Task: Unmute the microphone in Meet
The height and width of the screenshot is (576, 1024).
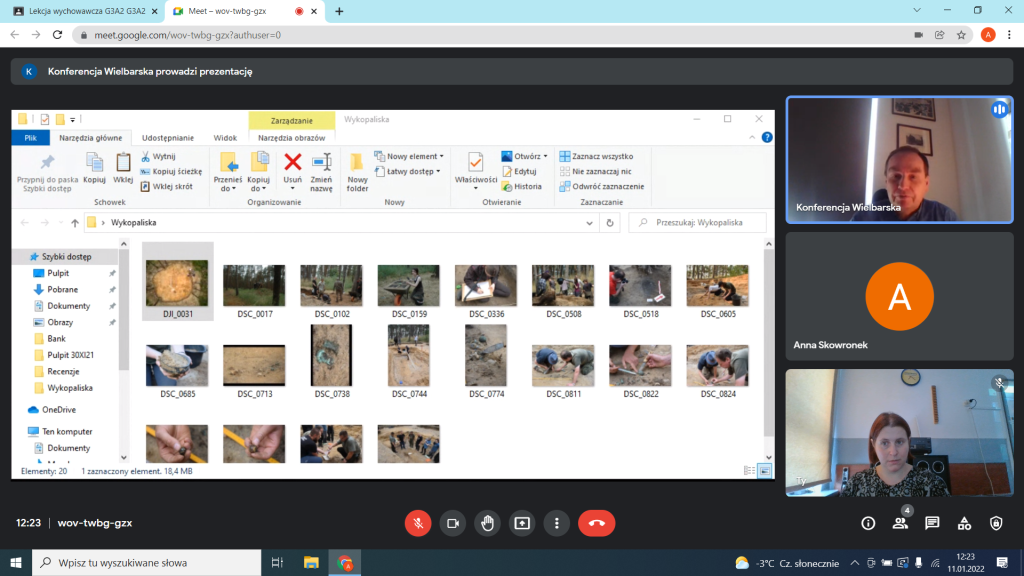Action: click(418, 523)
